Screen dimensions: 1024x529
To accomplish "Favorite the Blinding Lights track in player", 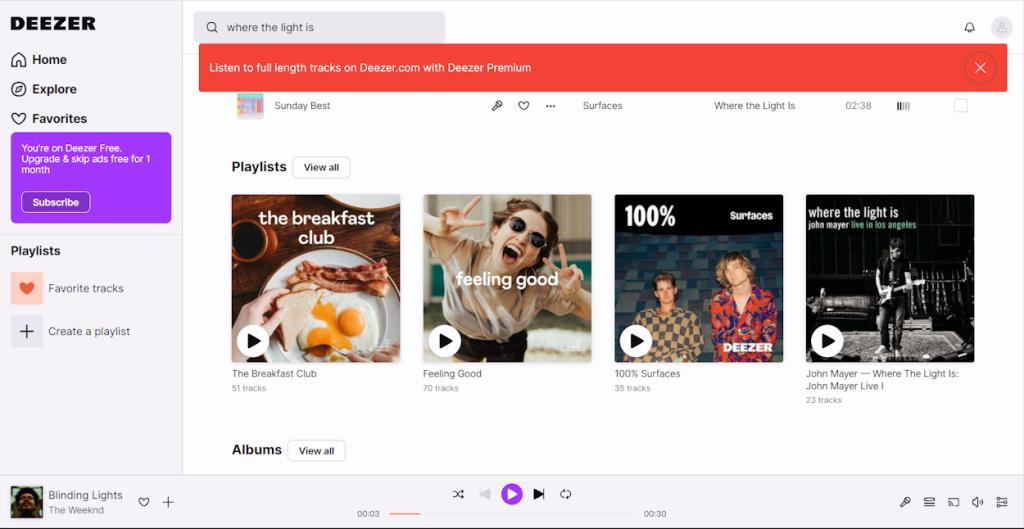I will (x=144, y=502).
